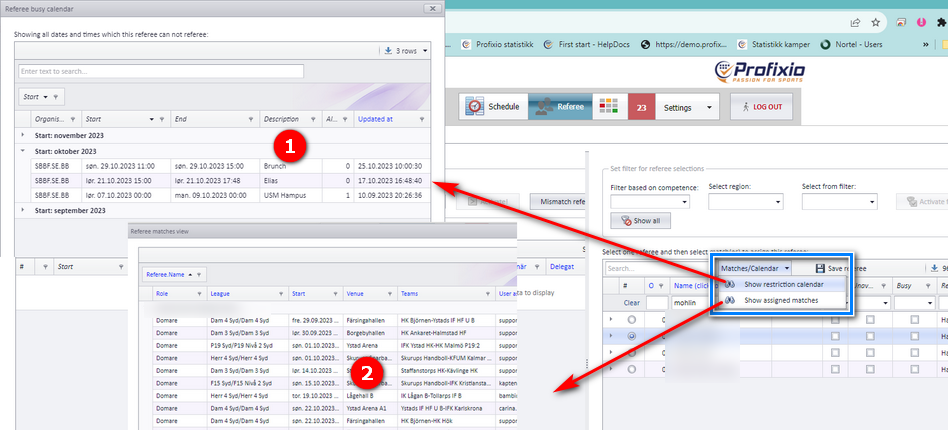Select the match row at Lågehall B
This screenshot has height=430, width=948.
click(336, 396)
